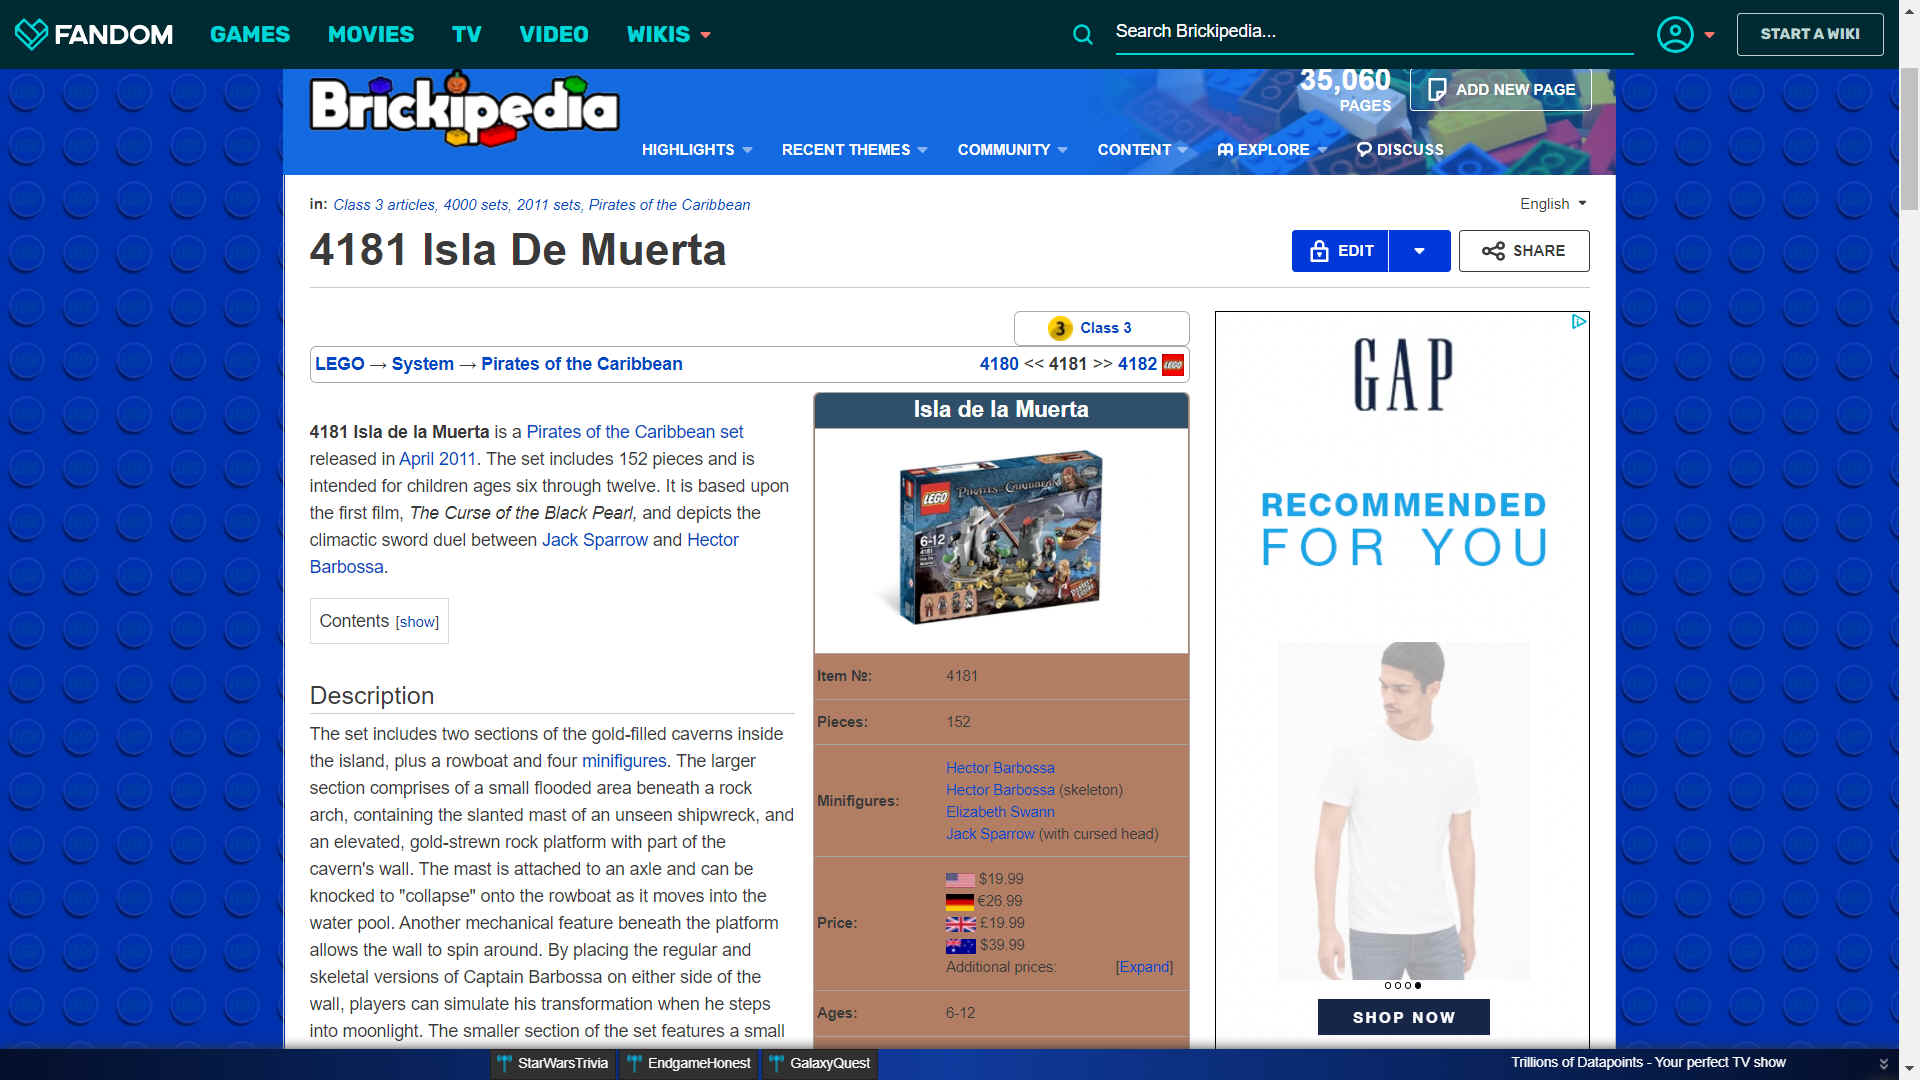
Task: Click the Class 3 rating badge
Action: click(1101, 328)
